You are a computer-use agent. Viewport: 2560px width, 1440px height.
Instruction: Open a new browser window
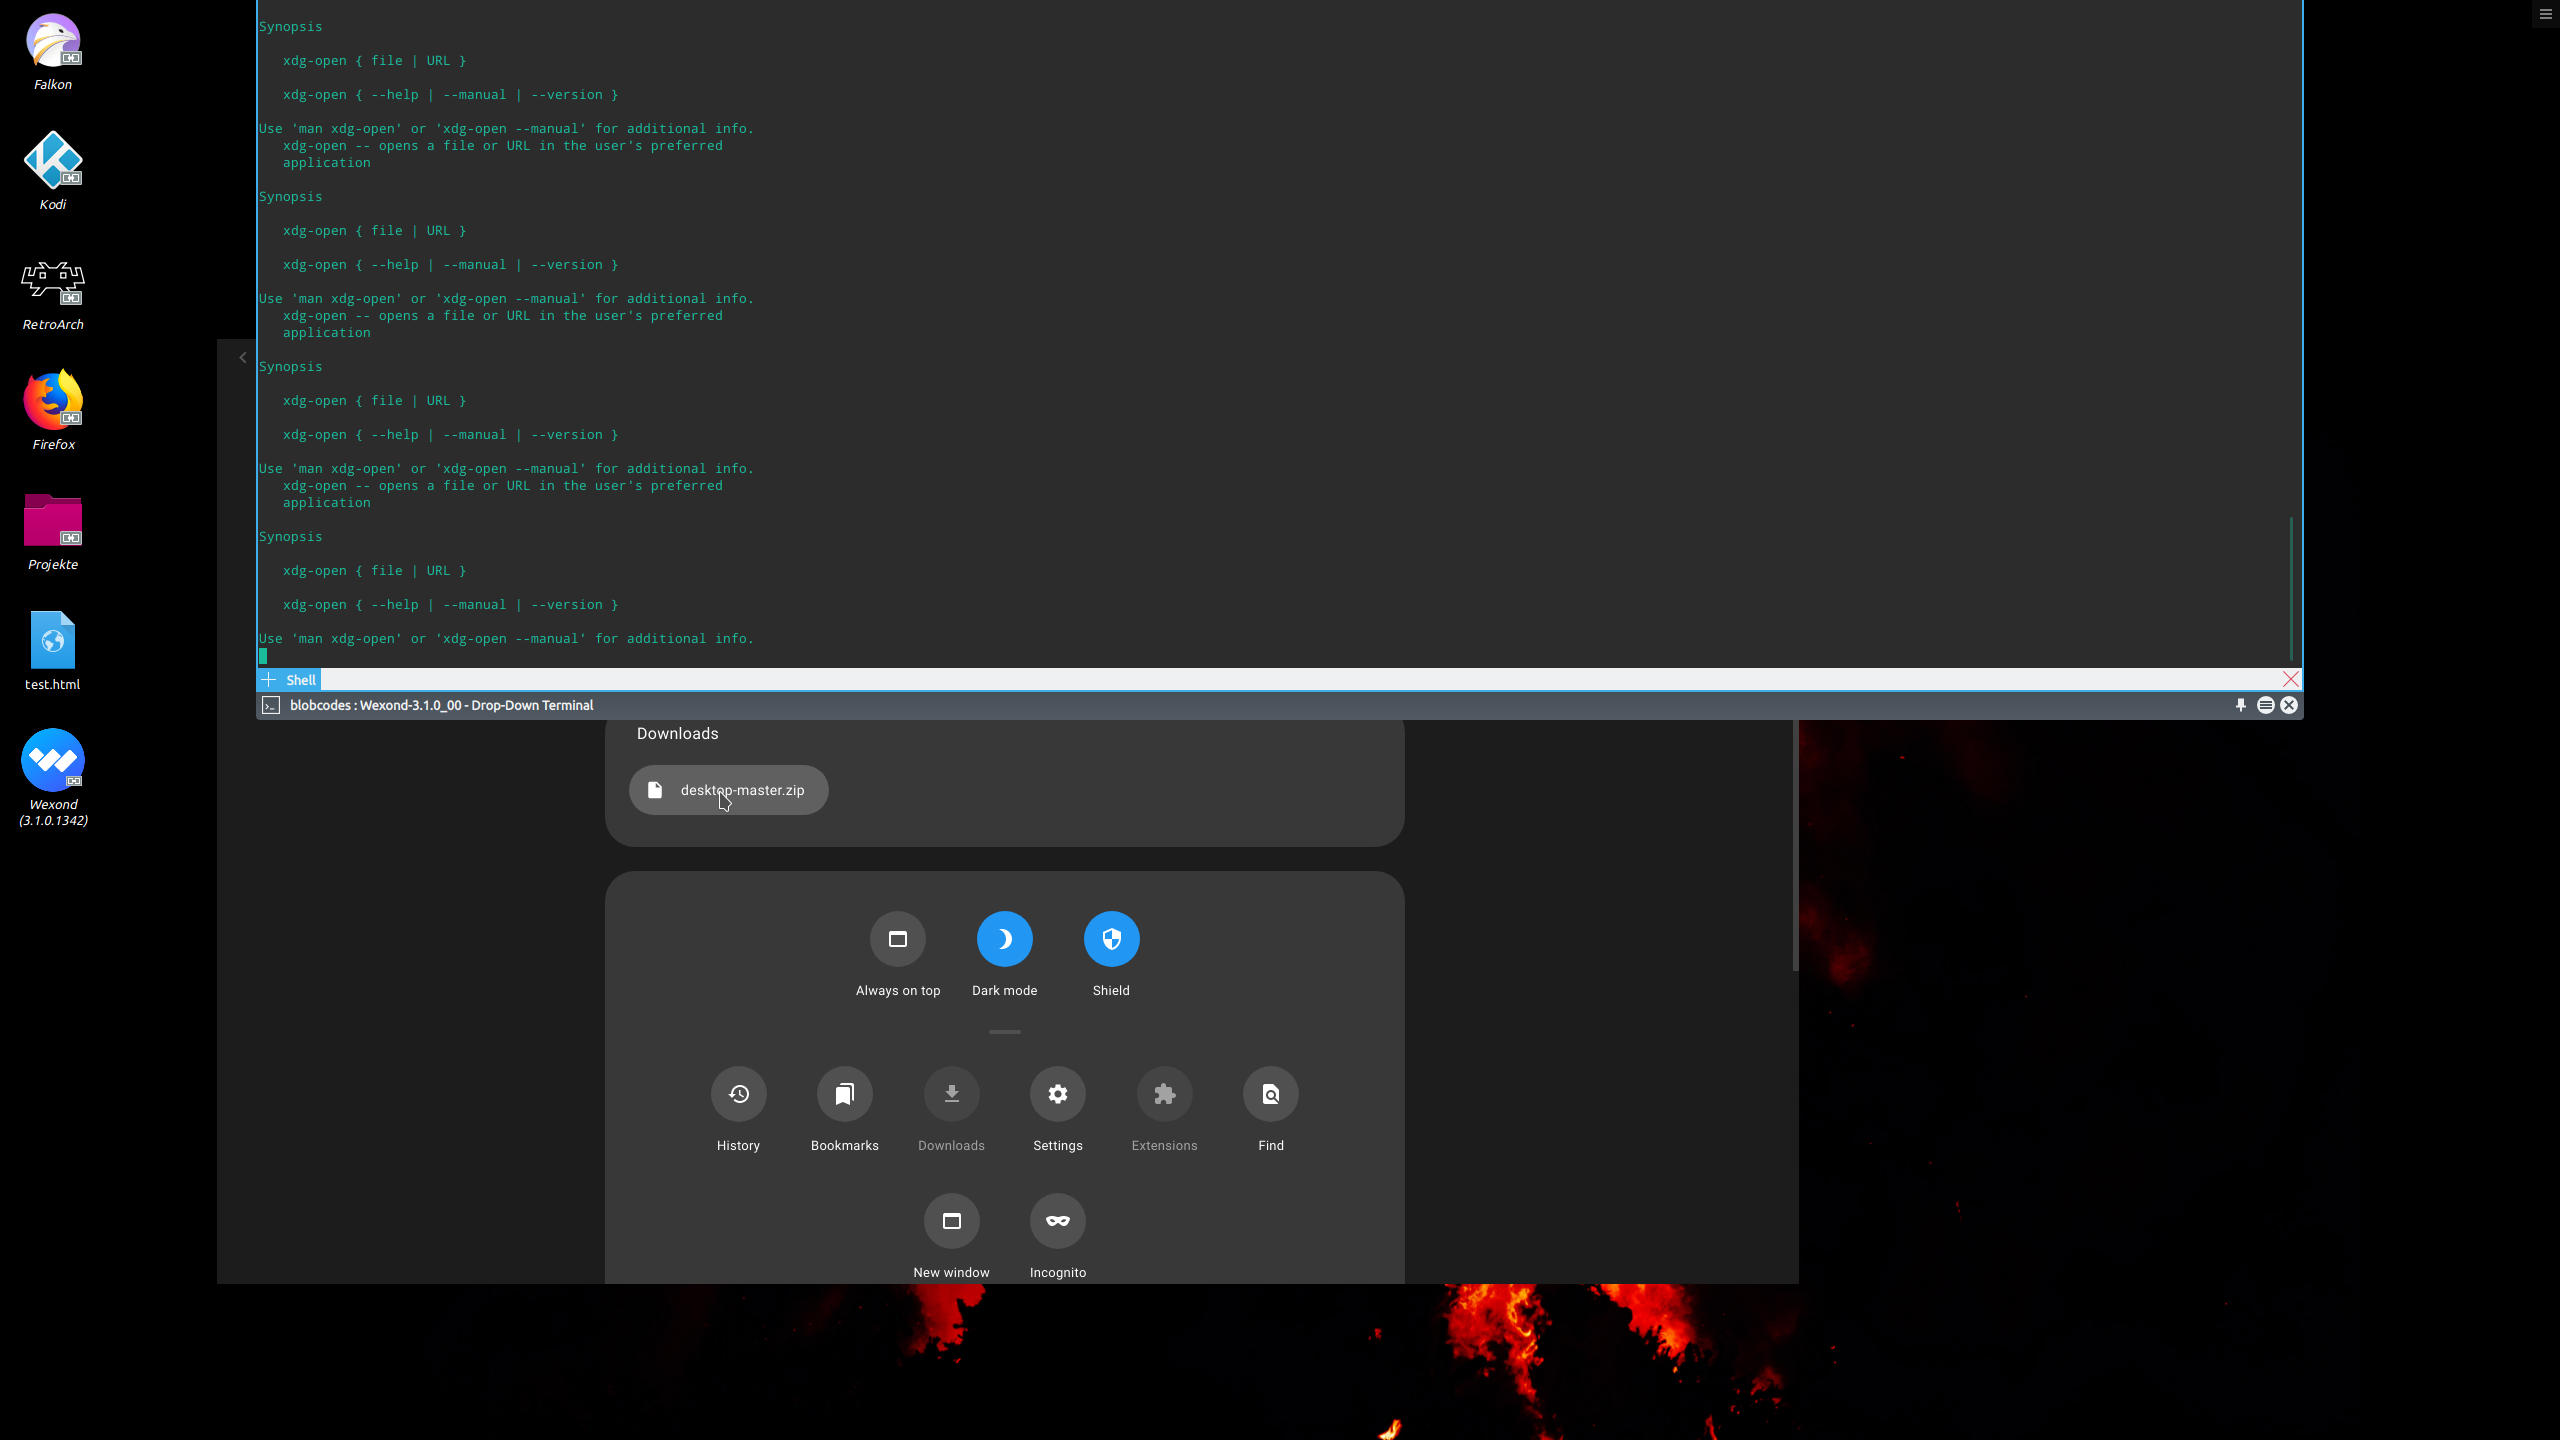(951, 1220)
